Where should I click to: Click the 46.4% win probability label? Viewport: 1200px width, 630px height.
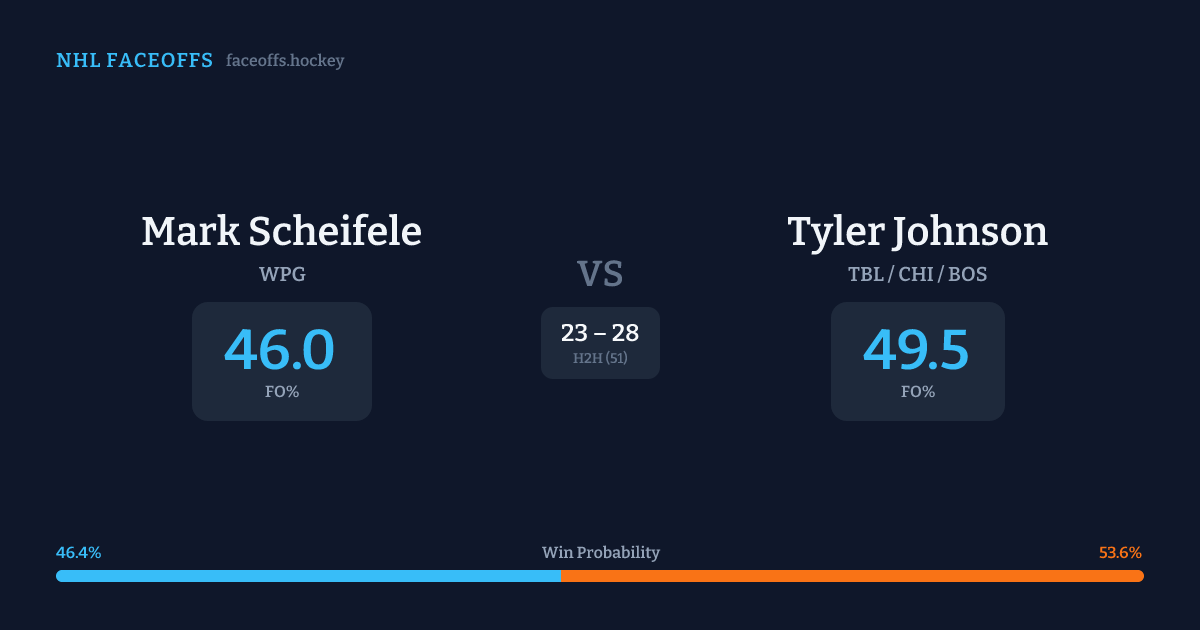click(78, 553)
